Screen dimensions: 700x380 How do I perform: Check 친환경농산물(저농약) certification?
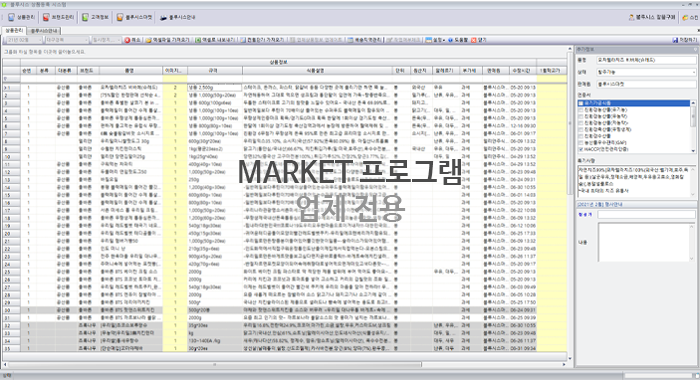(x=580, y=123)
